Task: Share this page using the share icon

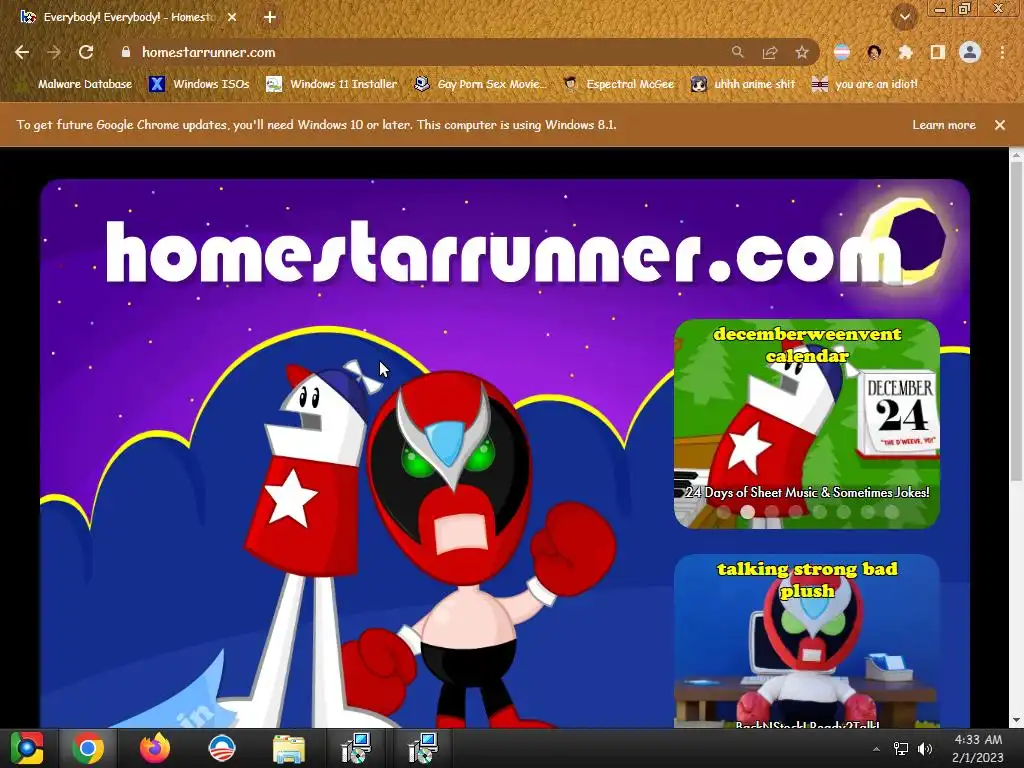Action: pos(770,52)
